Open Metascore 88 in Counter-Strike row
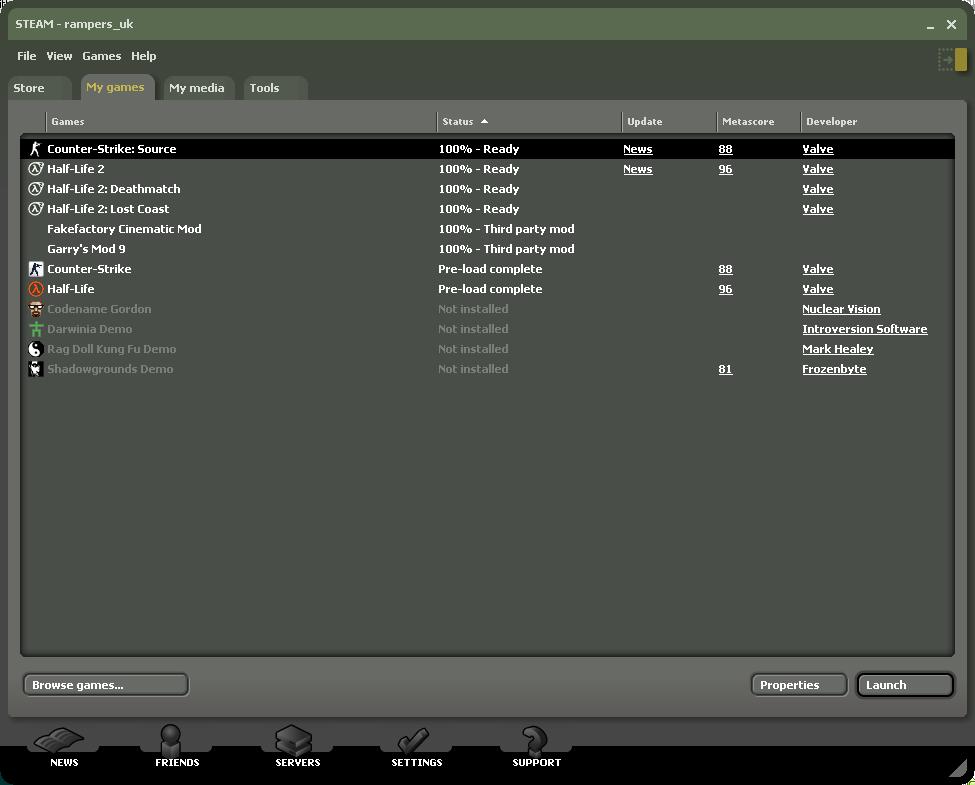This screenshot has width=975, height=785. (x=725, y=269)
